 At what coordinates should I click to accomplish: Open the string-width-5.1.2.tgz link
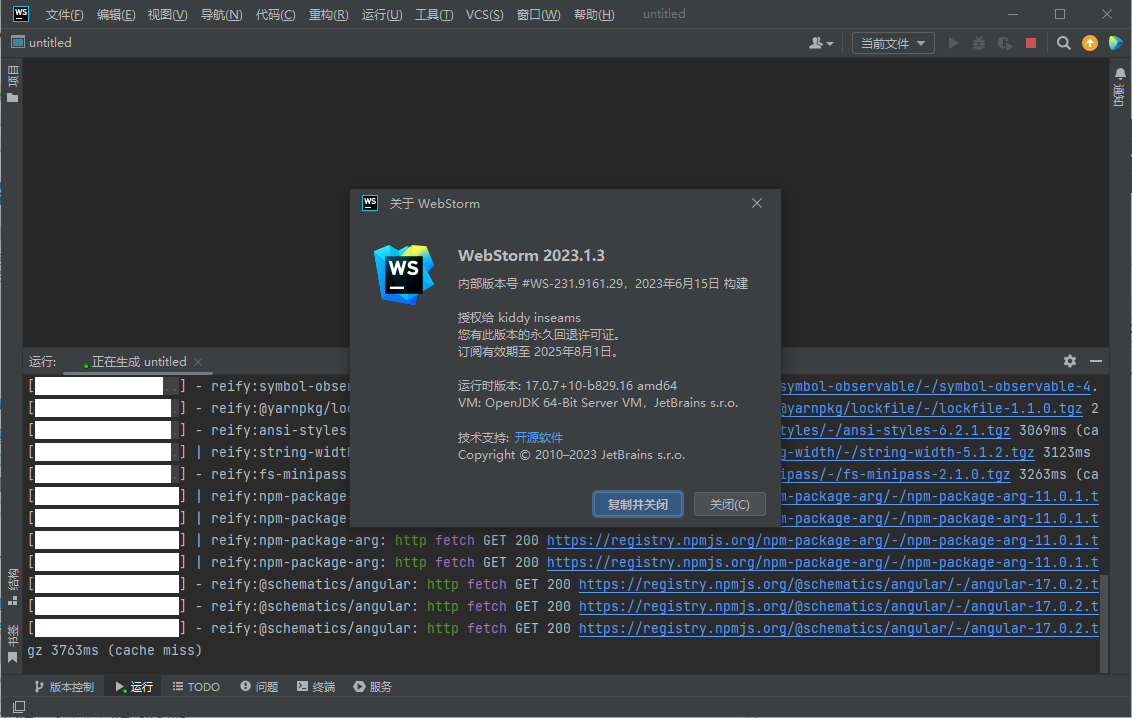907,452
